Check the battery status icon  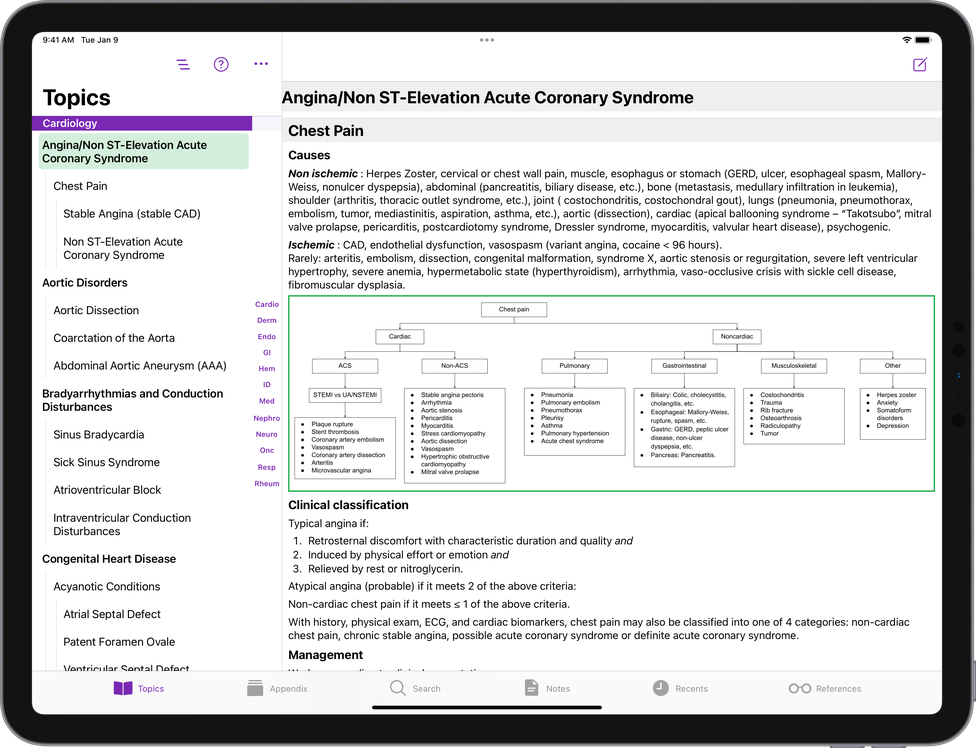pyautogui.click(x=923, y=40)
